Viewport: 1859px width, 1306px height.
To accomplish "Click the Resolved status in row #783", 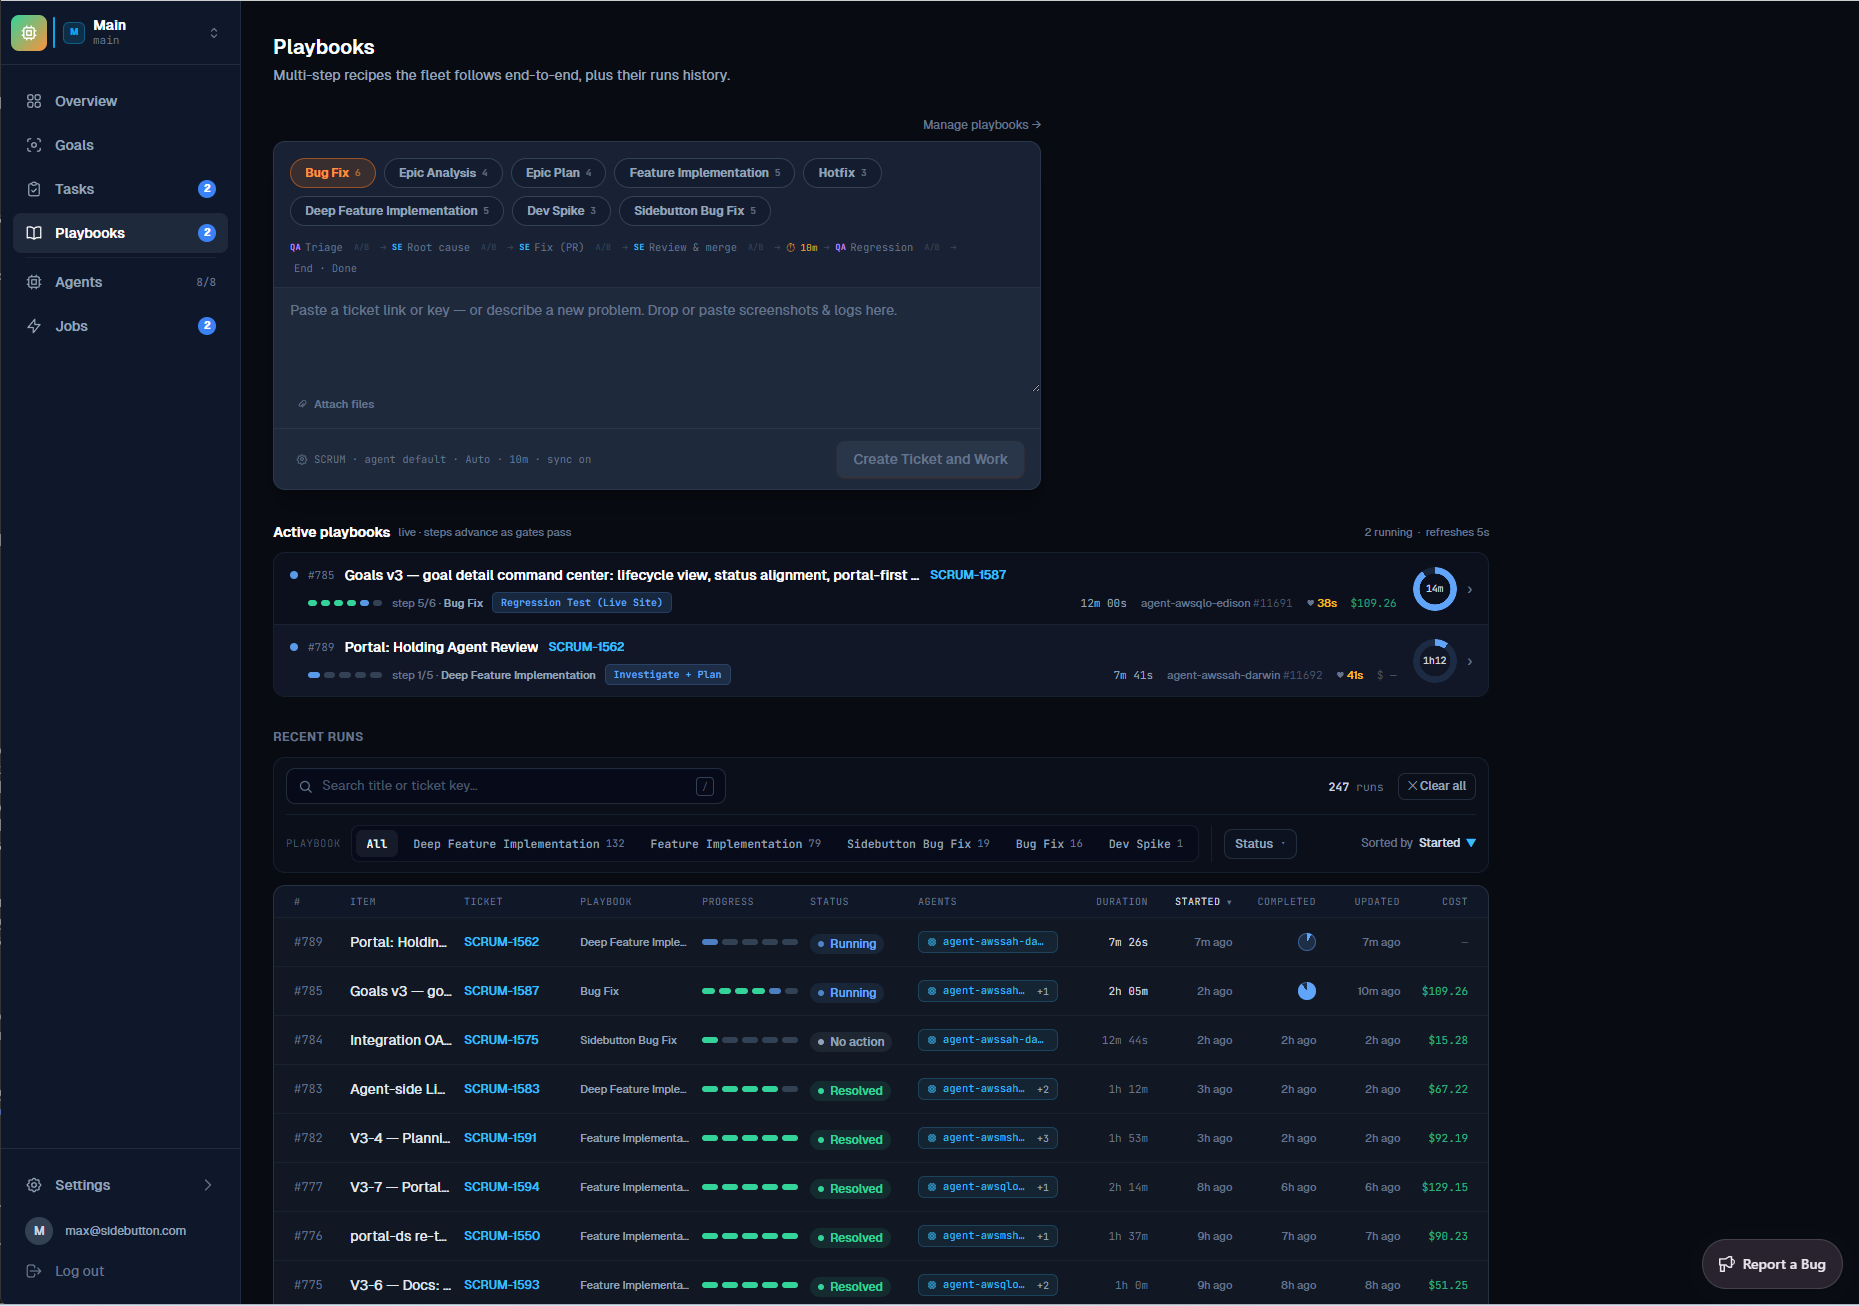I will pos(850,1091).
